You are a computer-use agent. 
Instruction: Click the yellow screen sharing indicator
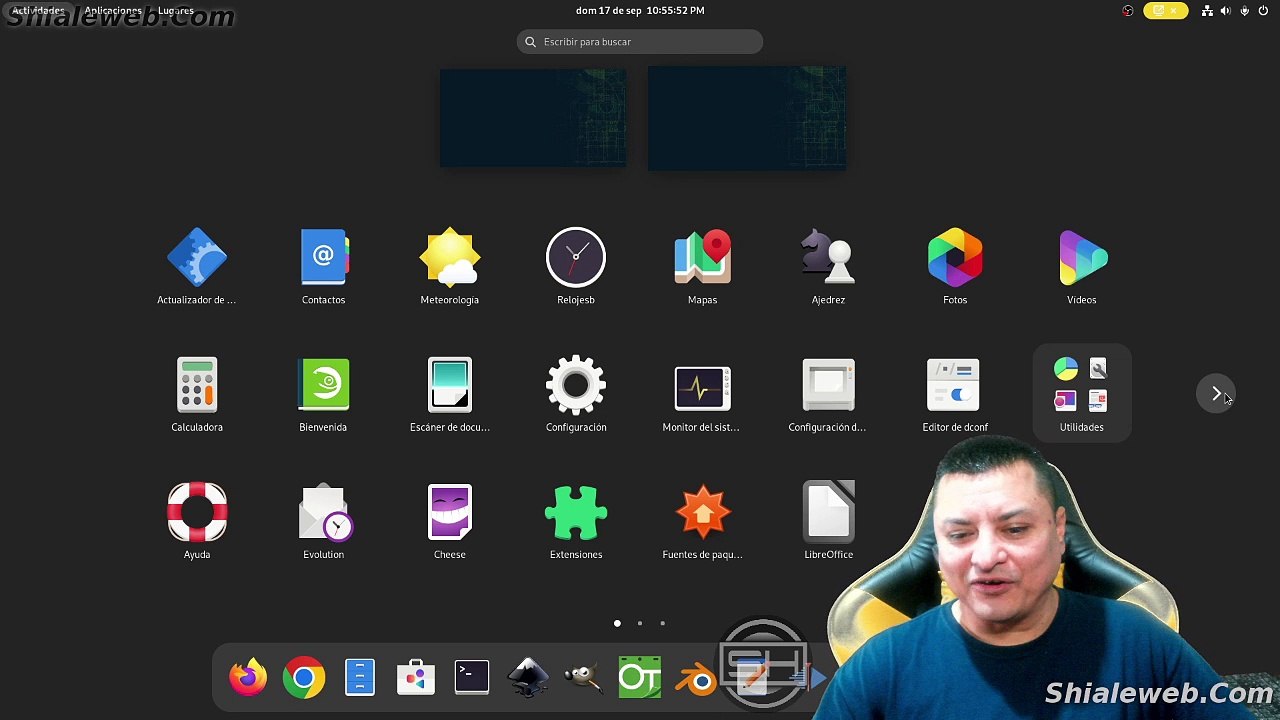click(x=1166, y=11)
